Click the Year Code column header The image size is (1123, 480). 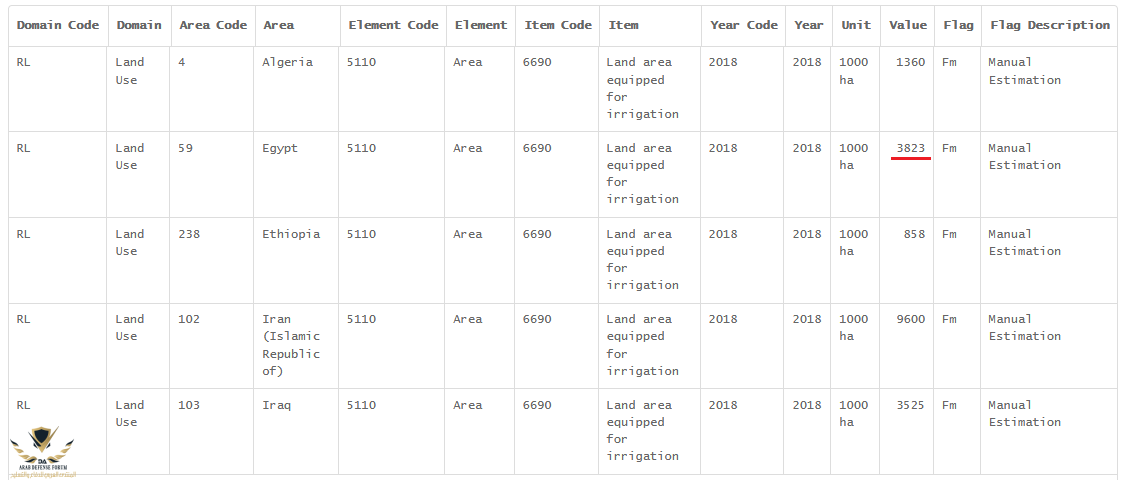[743, 25]
